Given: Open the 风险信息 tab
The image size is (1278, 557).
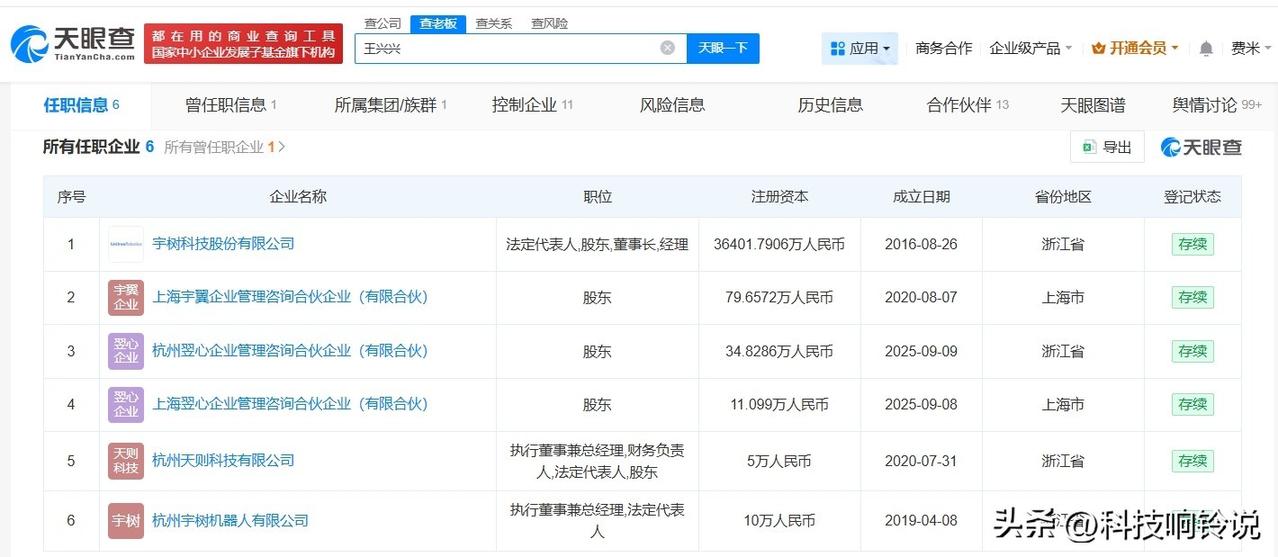Looking at the screenshot, I should click(672, 105).
